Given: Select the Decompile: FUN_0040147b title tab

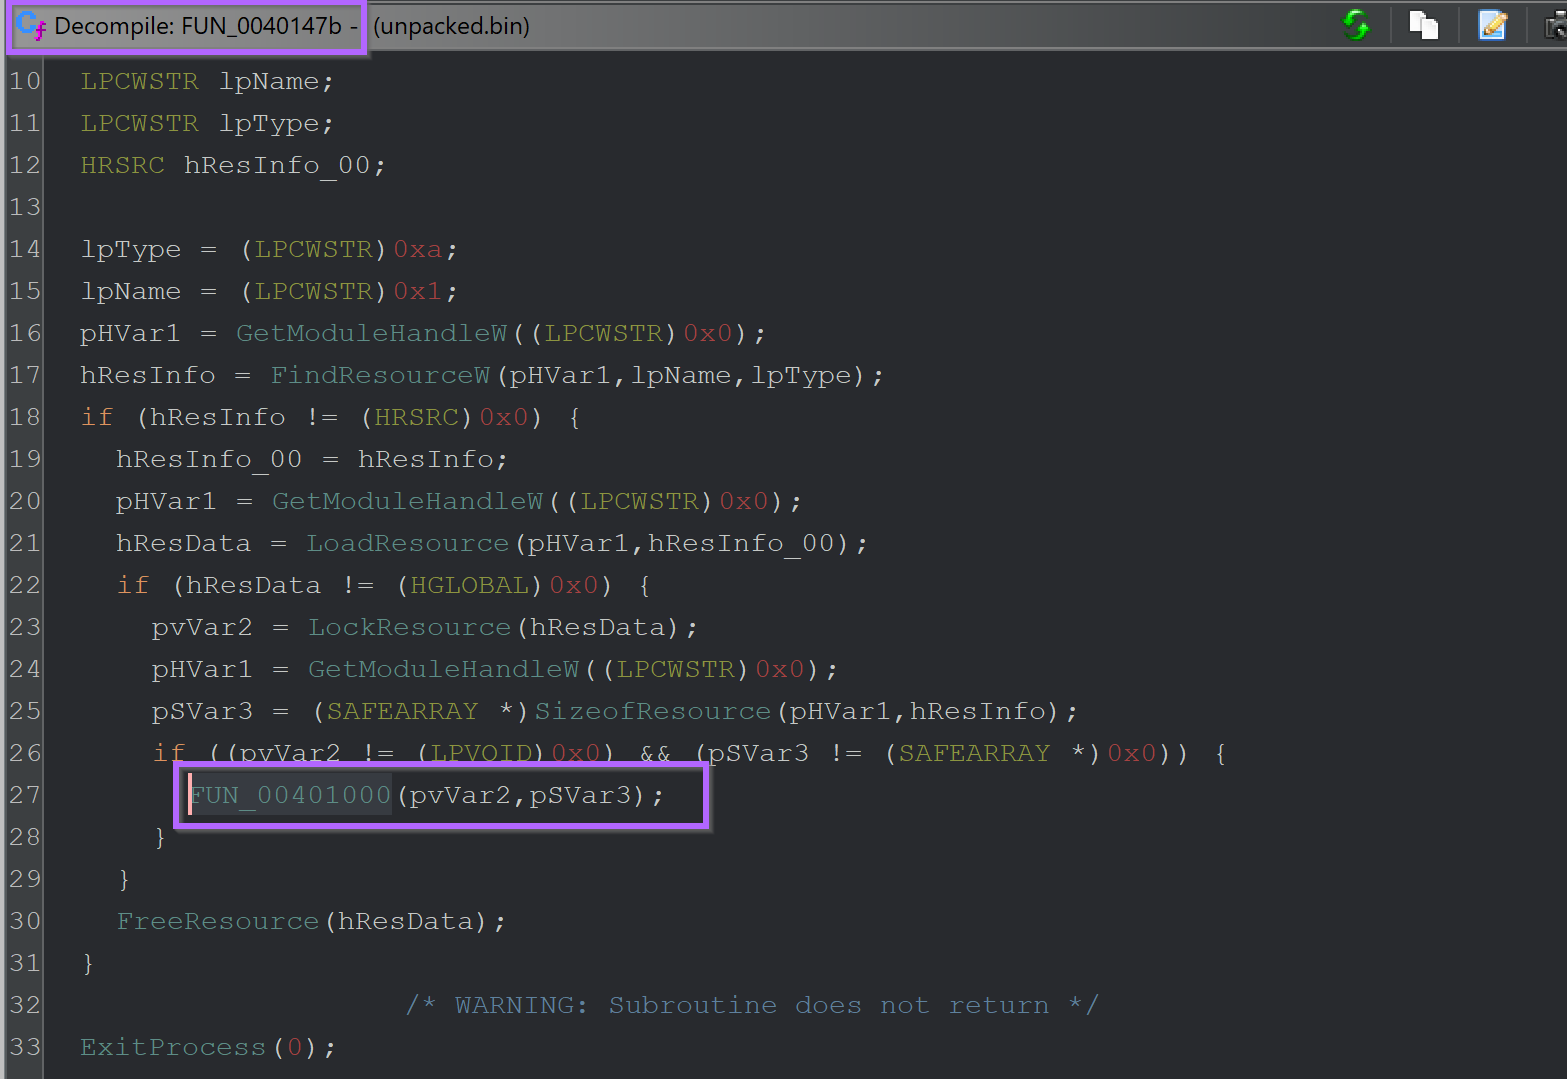Looking at the screenshot, I should pyautogui.click(x=189, y=26).
